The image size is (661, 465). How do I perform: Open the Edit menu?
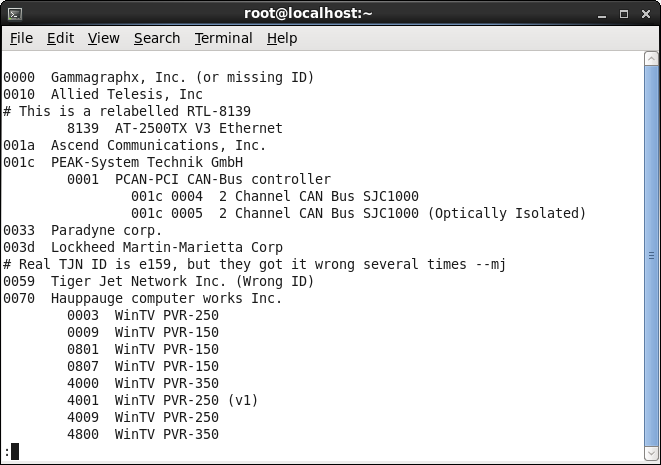(x=60, y=38)
